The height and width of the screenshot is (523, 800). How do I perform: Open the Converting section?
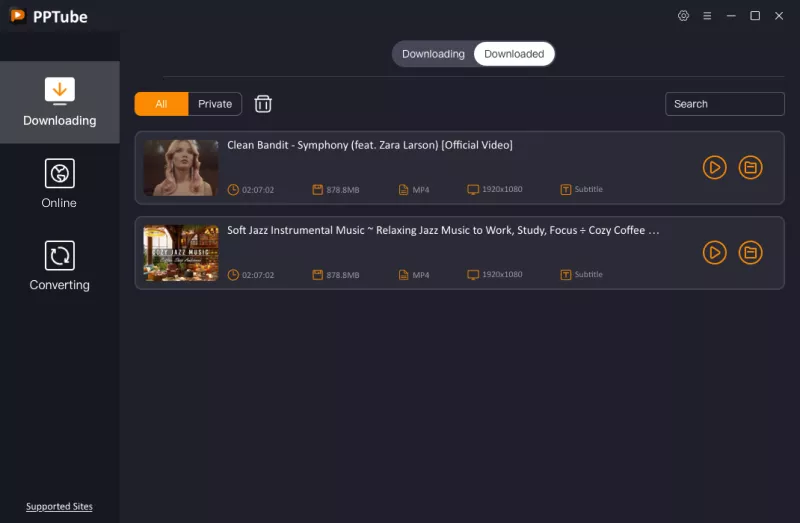pos(59,266)
